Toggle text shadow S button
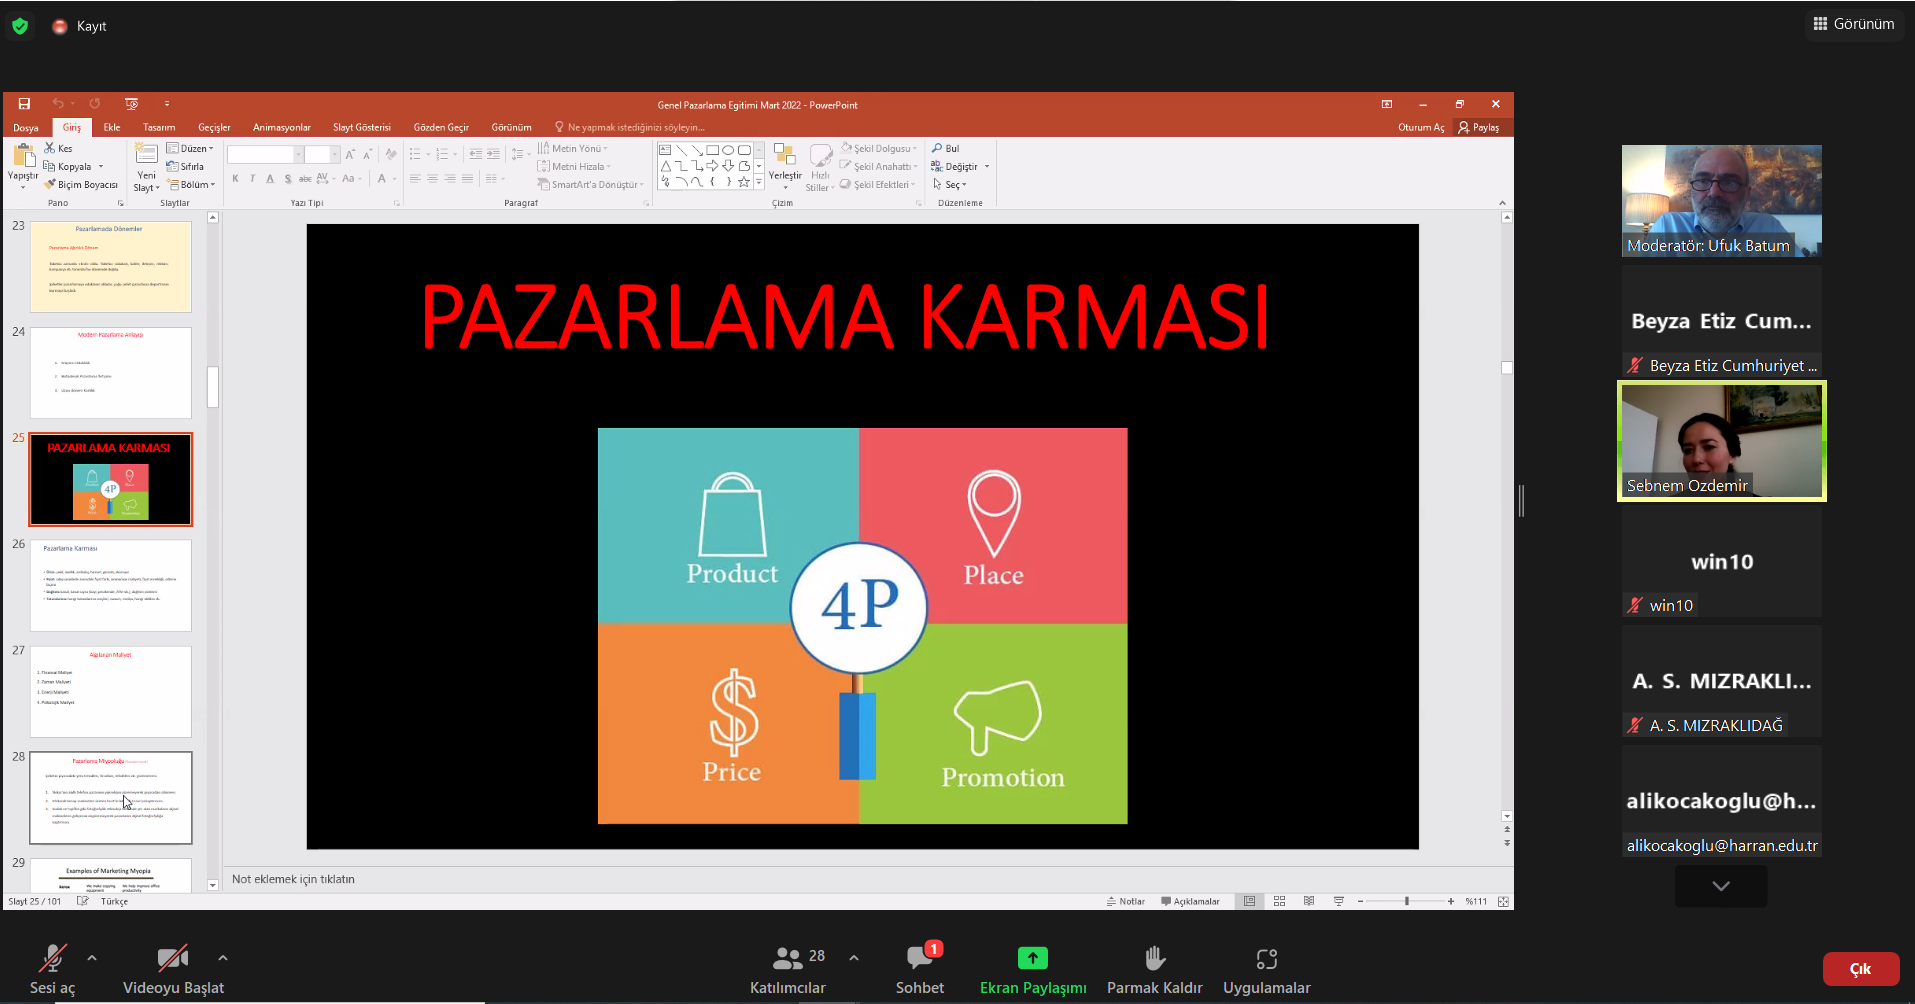The image size is (1915, 1004). click(288, 179)
